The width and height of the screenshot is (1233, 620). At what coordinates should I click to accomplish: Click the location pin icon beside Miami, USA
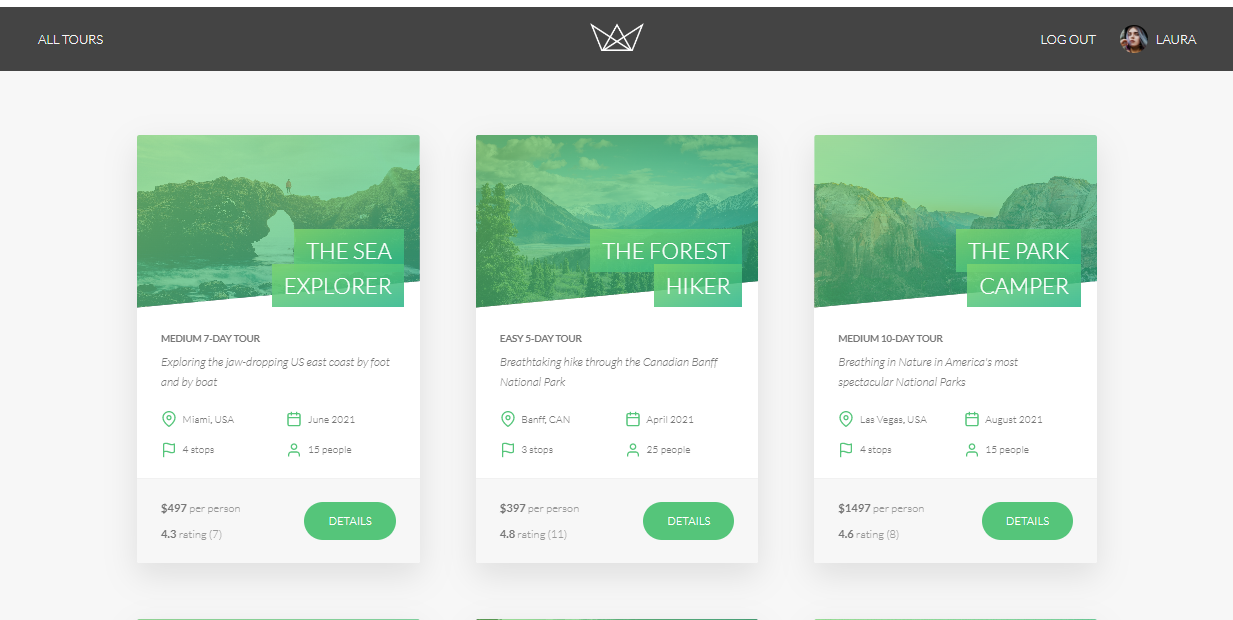[169, 419]
